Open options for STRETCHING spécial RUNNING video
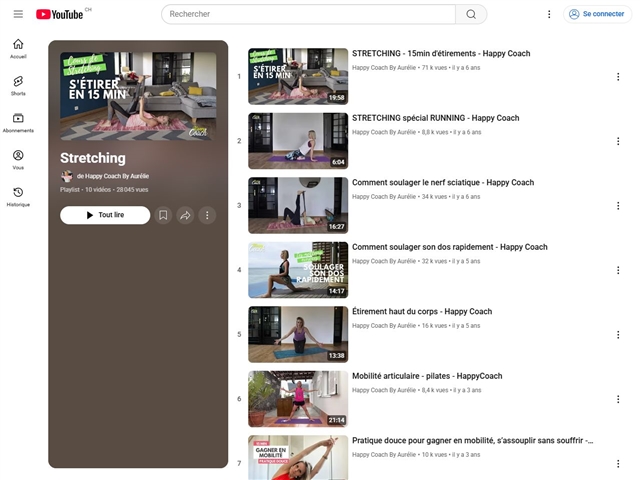This screenshot has height=480, width=640. (617, 141)
